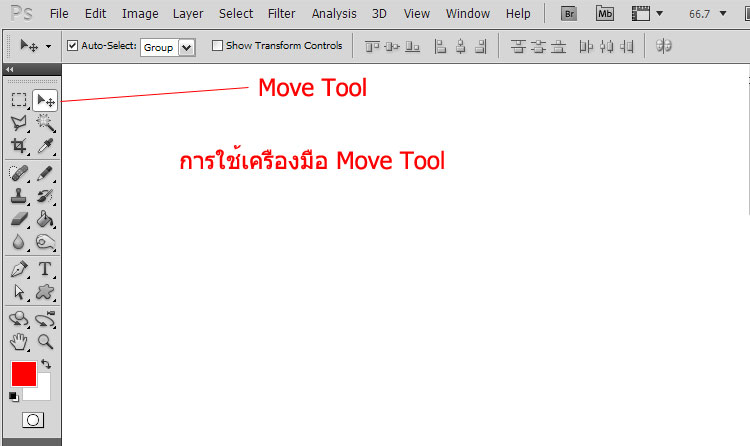Open the Auto-Select Group dropdown
The width and height of the screenshot is (750, 446).
pos(186,47)
